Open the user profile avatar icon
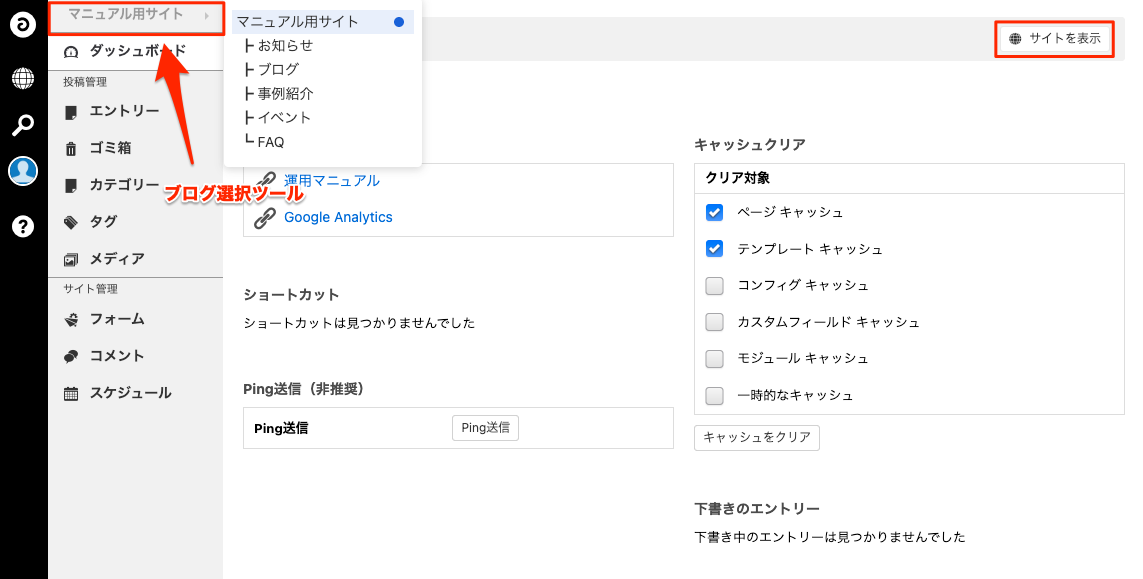 click(23, 171)
